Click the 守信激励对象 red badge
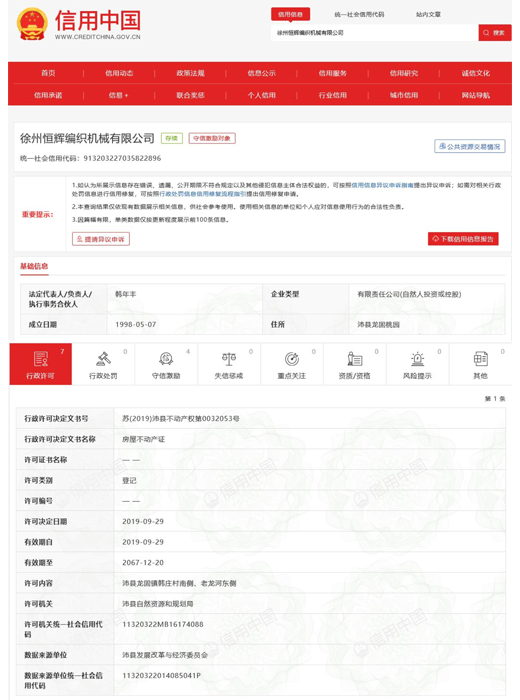 (212, 138)
